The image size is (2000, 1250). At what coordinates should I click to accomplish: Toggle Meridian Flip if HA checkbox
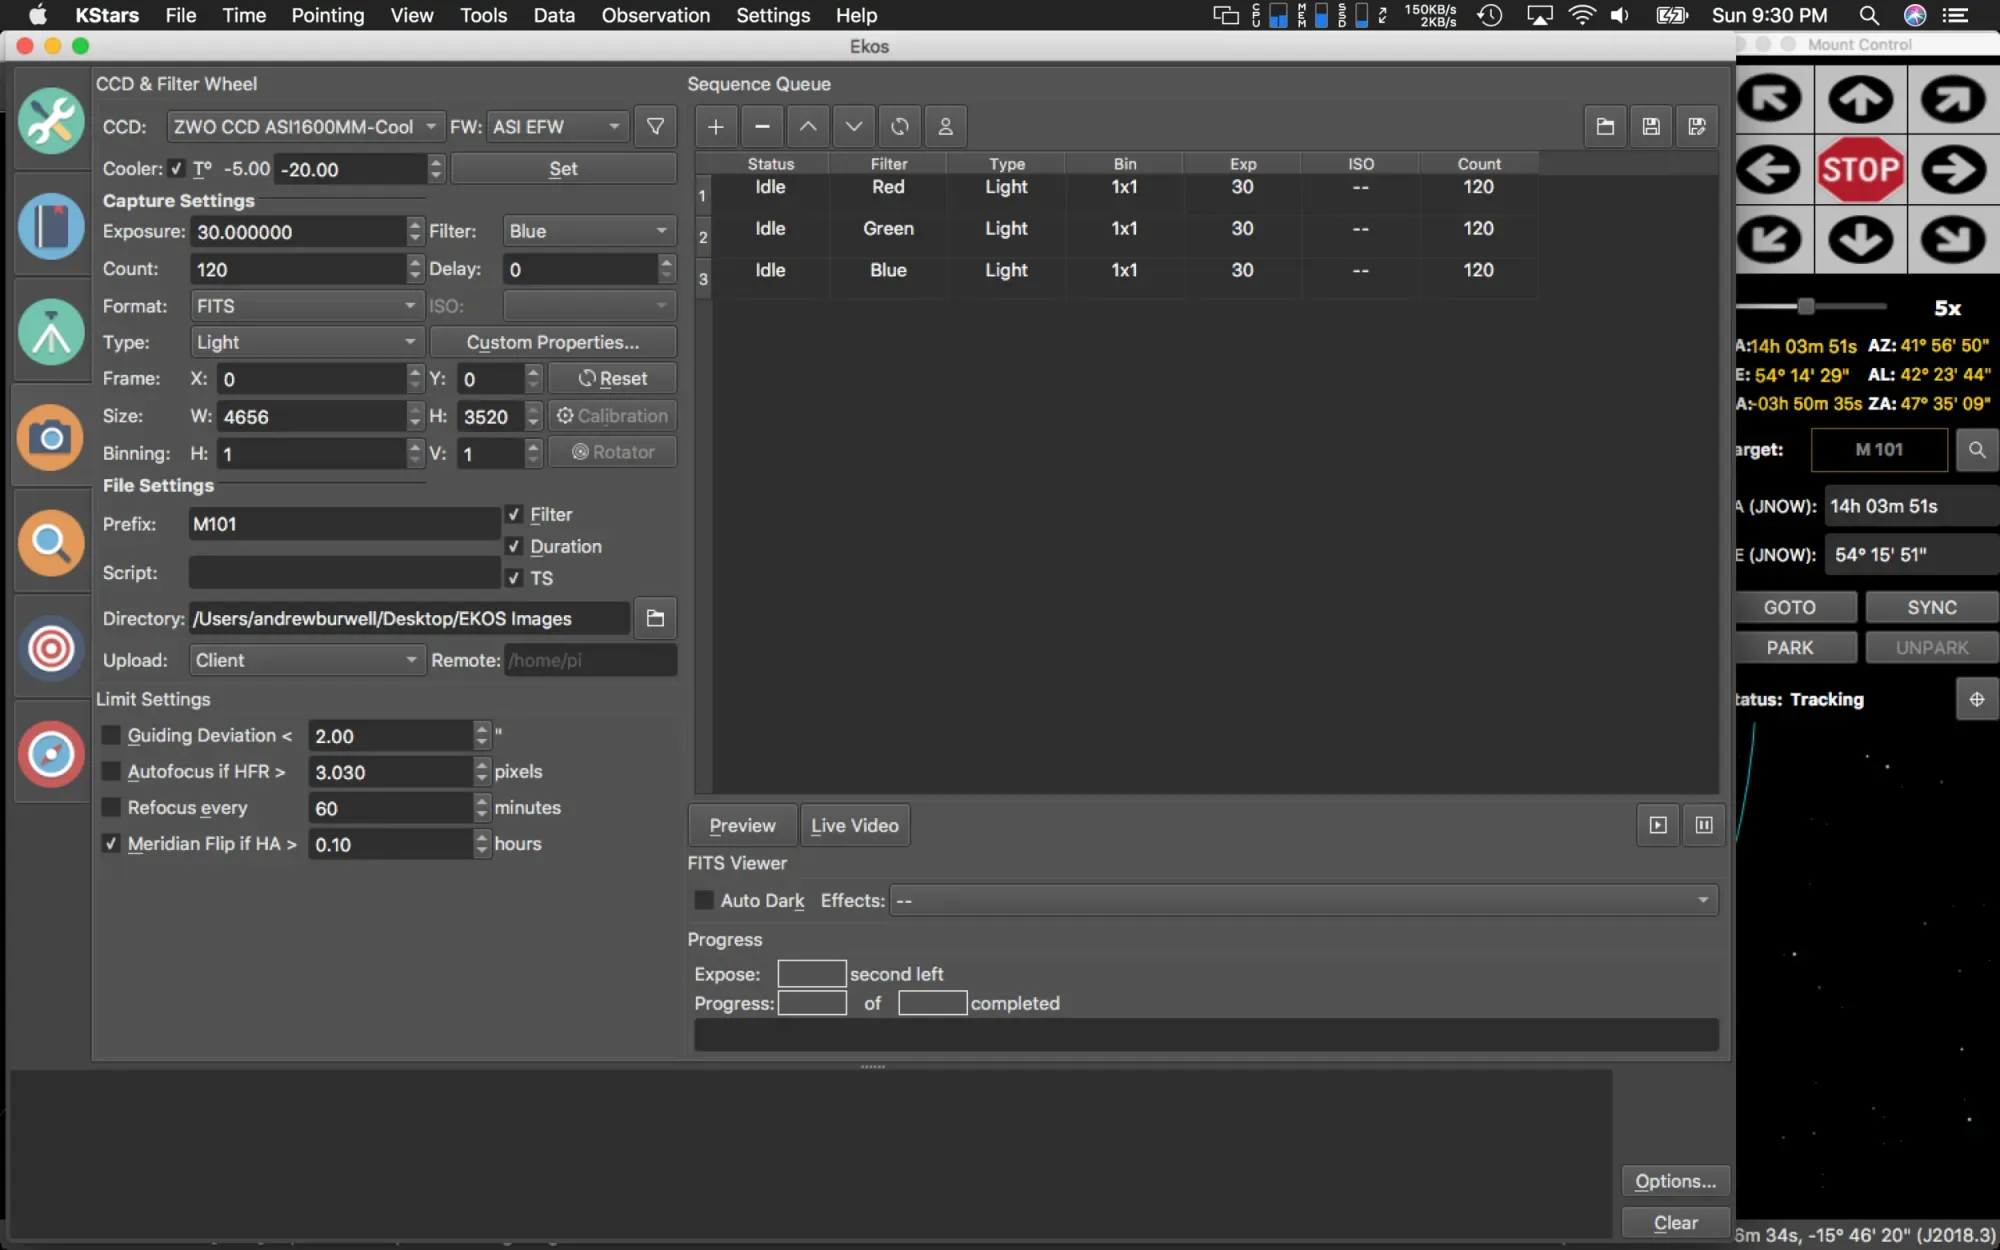(111, 844)
